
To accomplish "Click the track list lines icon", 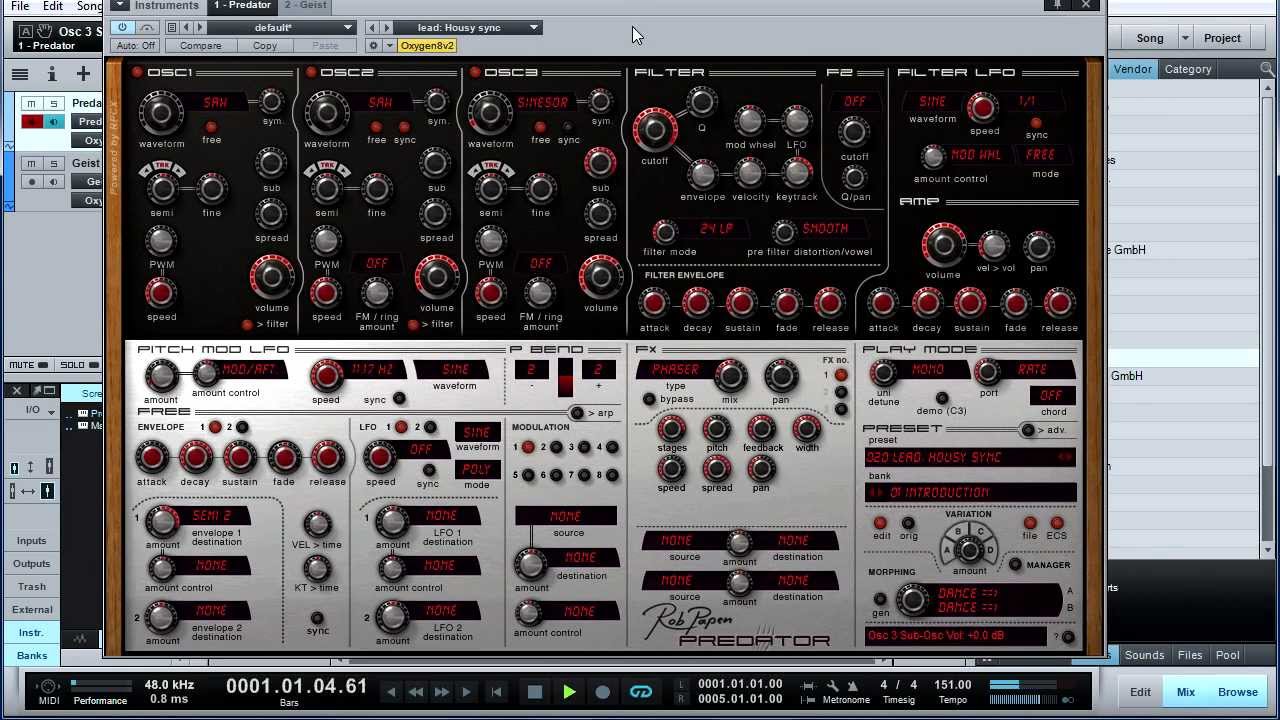I will 19,74.
